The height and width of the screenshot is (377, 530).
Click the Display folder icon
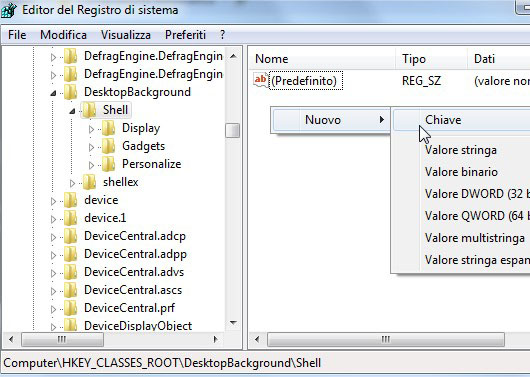[109, 128]
